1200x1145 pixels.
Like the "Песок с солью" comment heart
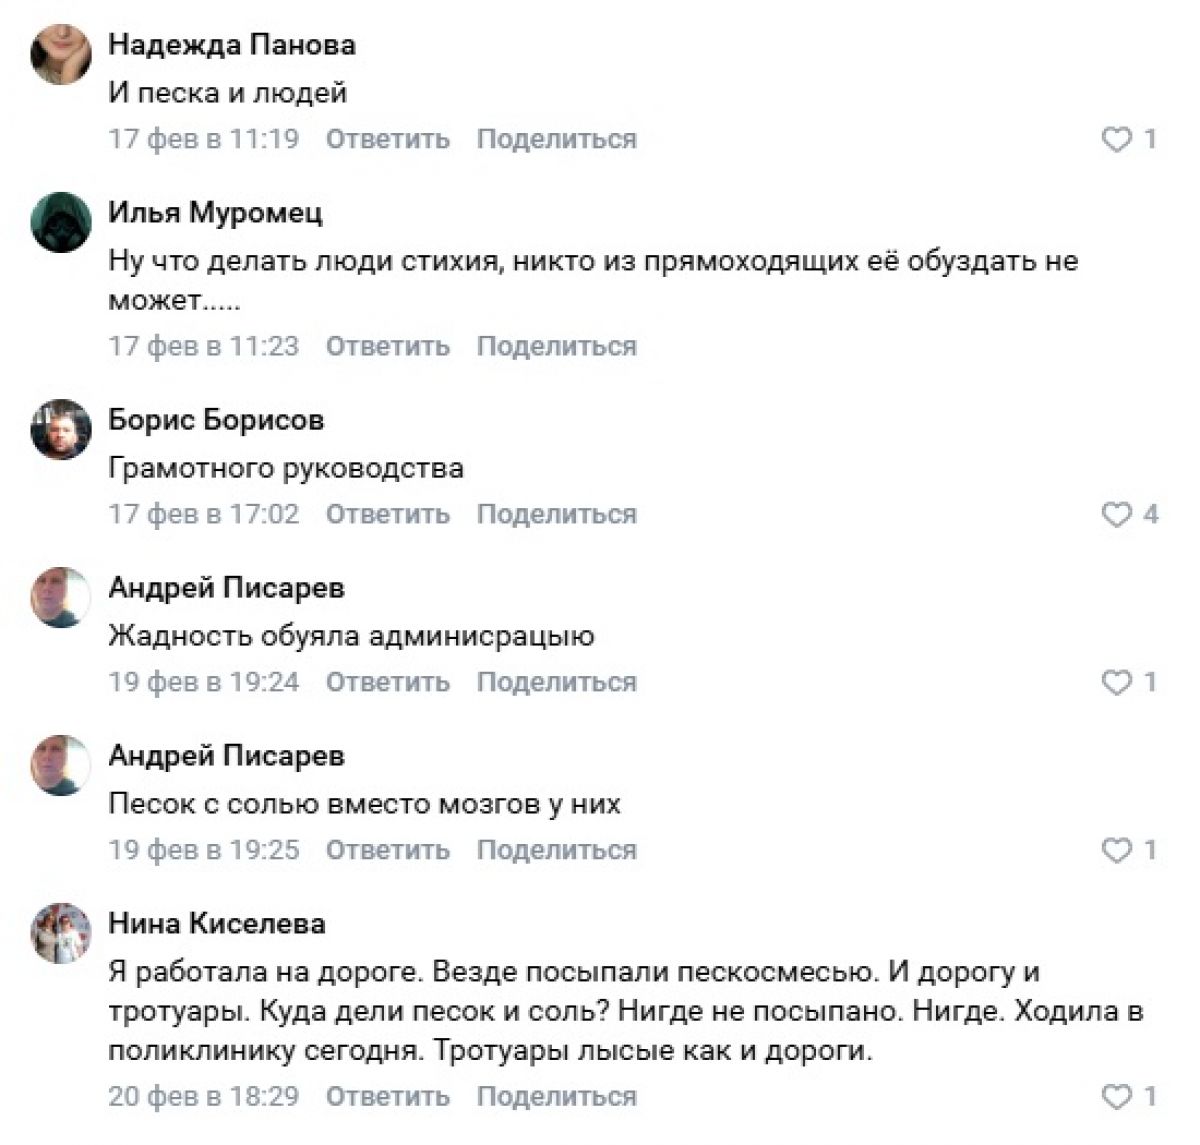coord(1115,850)
